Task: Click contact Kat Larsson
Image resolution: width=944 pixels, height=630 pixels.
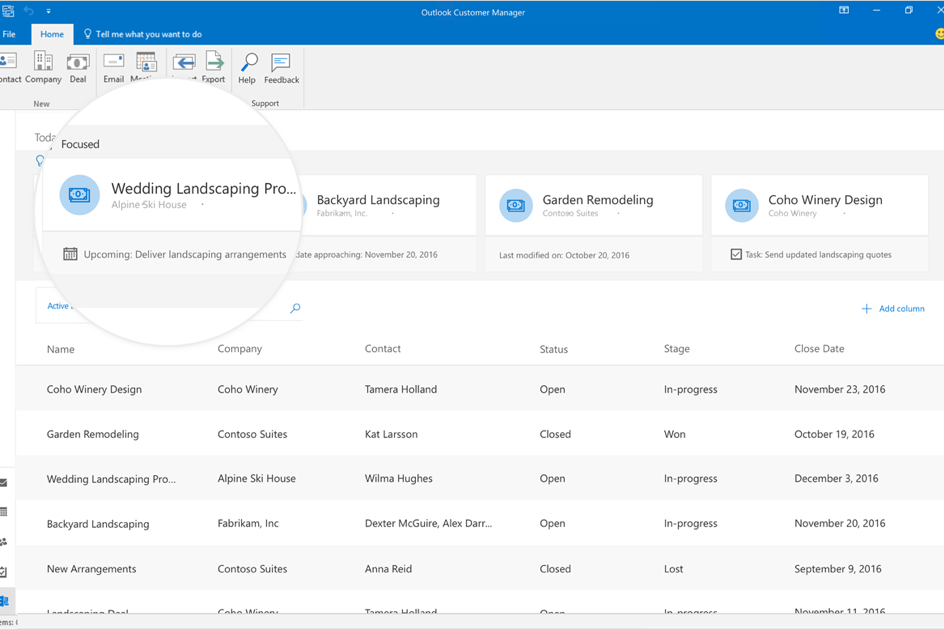Action: click(x=391, y=434)
